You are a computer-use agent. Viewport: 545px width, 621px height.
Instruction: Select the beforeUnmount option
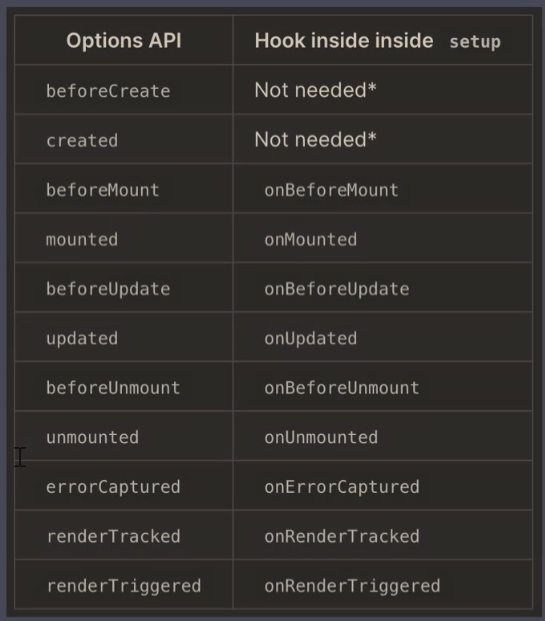pos(113,388)
